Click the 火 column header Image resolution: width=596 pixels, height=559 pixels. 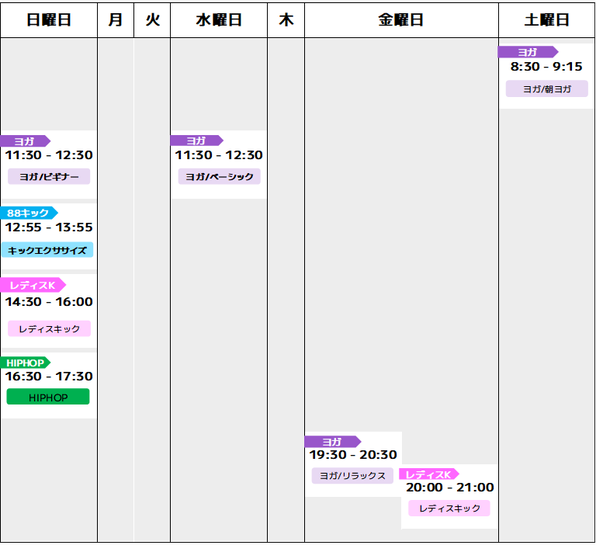(x=152, y=20)
